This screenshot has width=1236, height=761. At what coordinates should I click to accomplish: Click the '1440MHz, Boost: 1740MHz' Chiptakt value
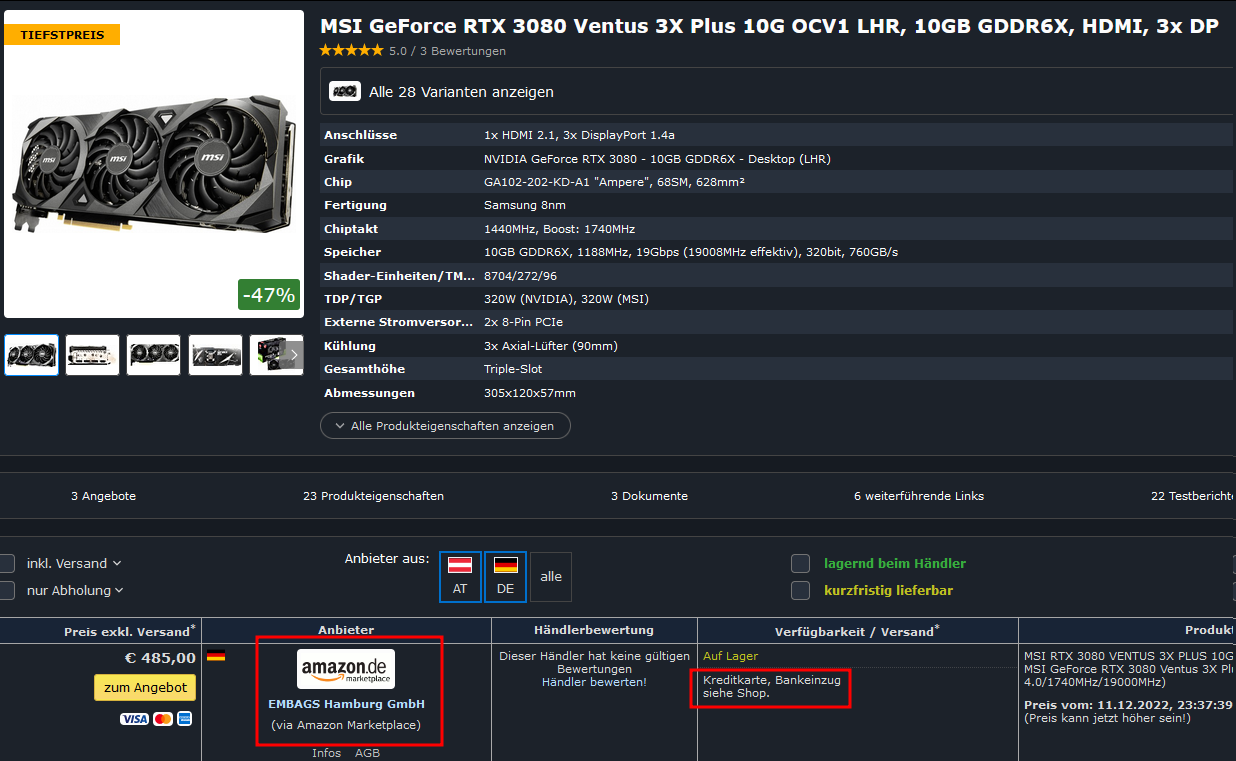point(560,229)
